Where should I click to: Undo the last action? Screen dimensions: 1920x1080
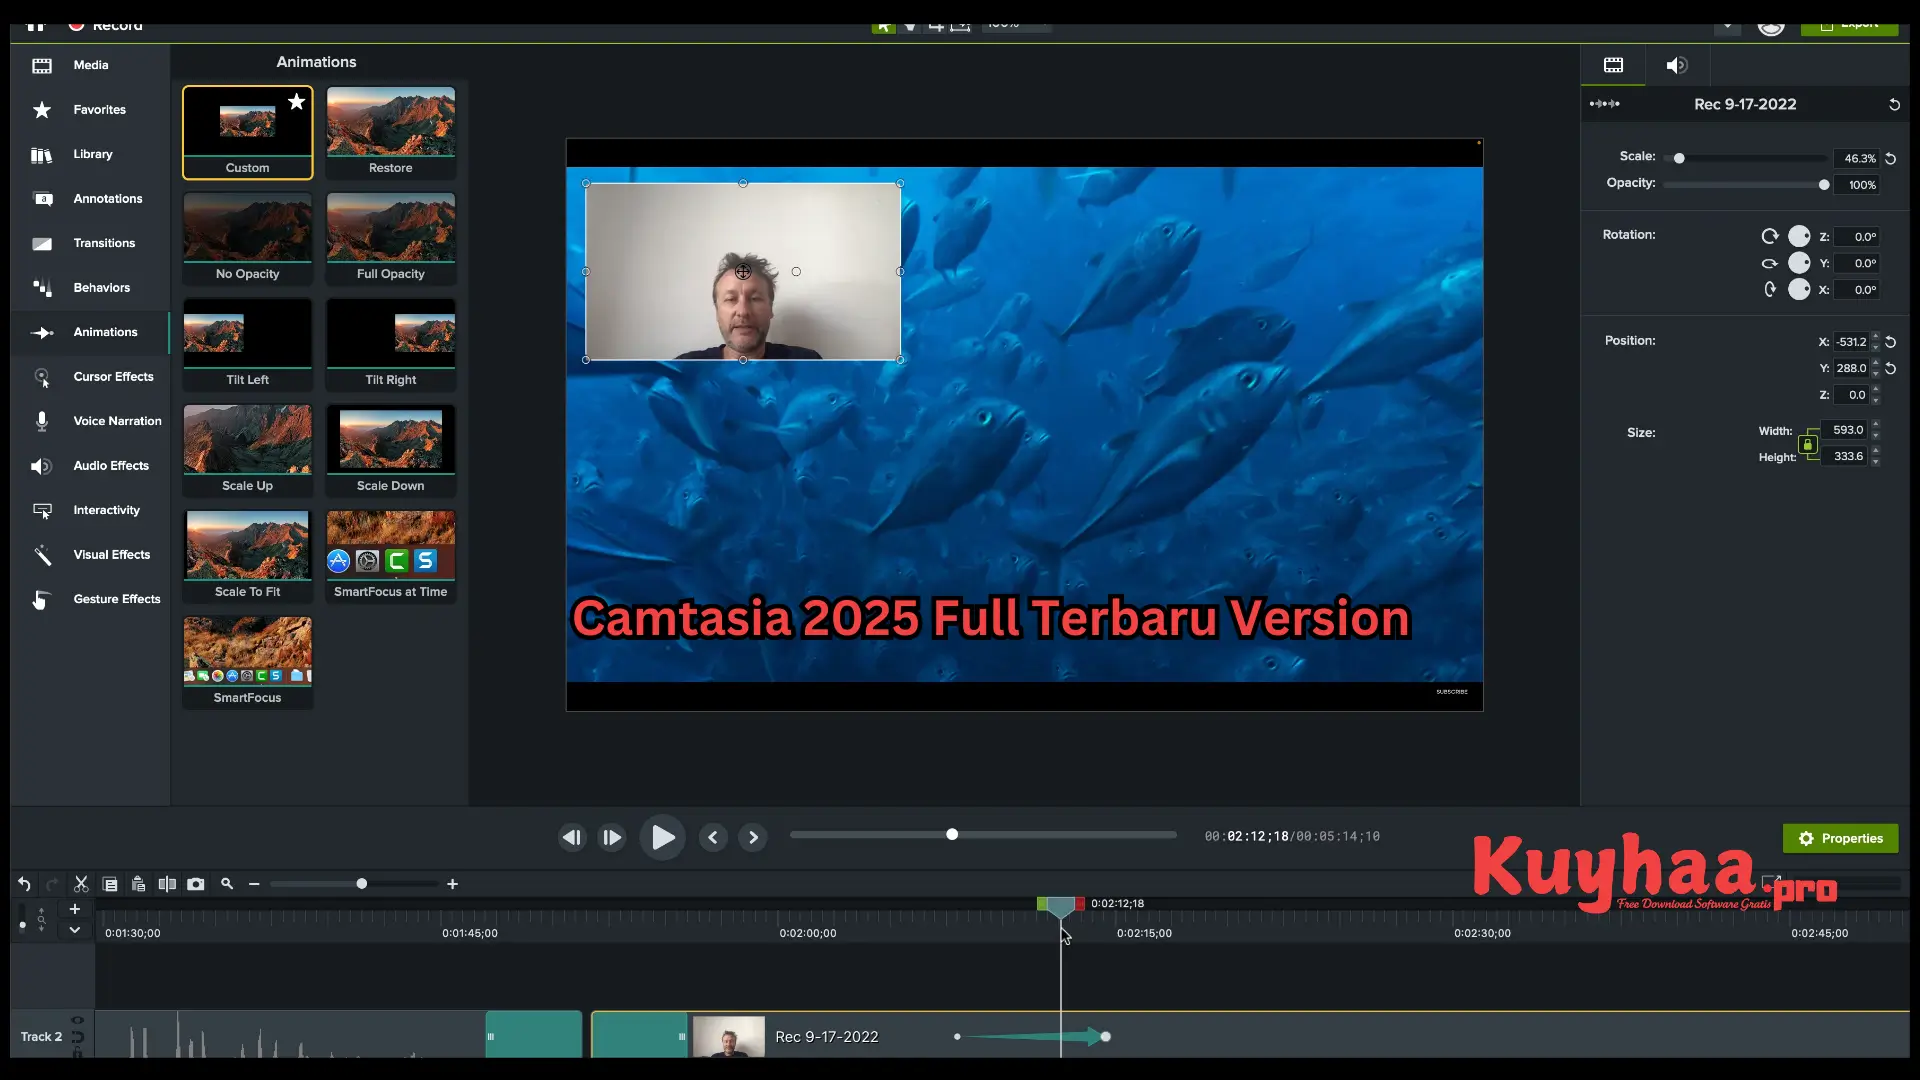coord(24,884)
